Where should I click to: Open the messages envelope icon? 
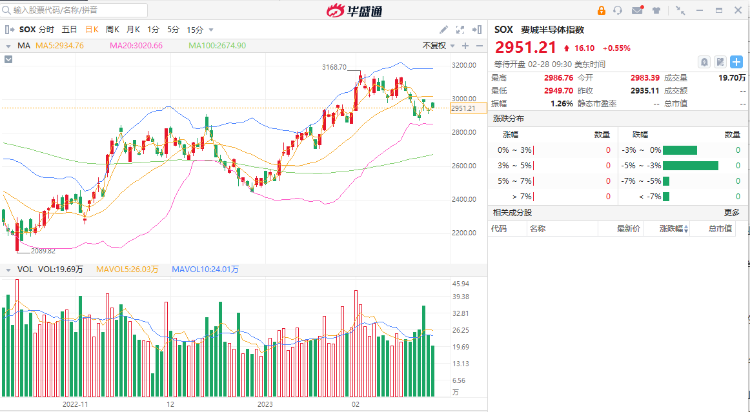click(637, 10)
